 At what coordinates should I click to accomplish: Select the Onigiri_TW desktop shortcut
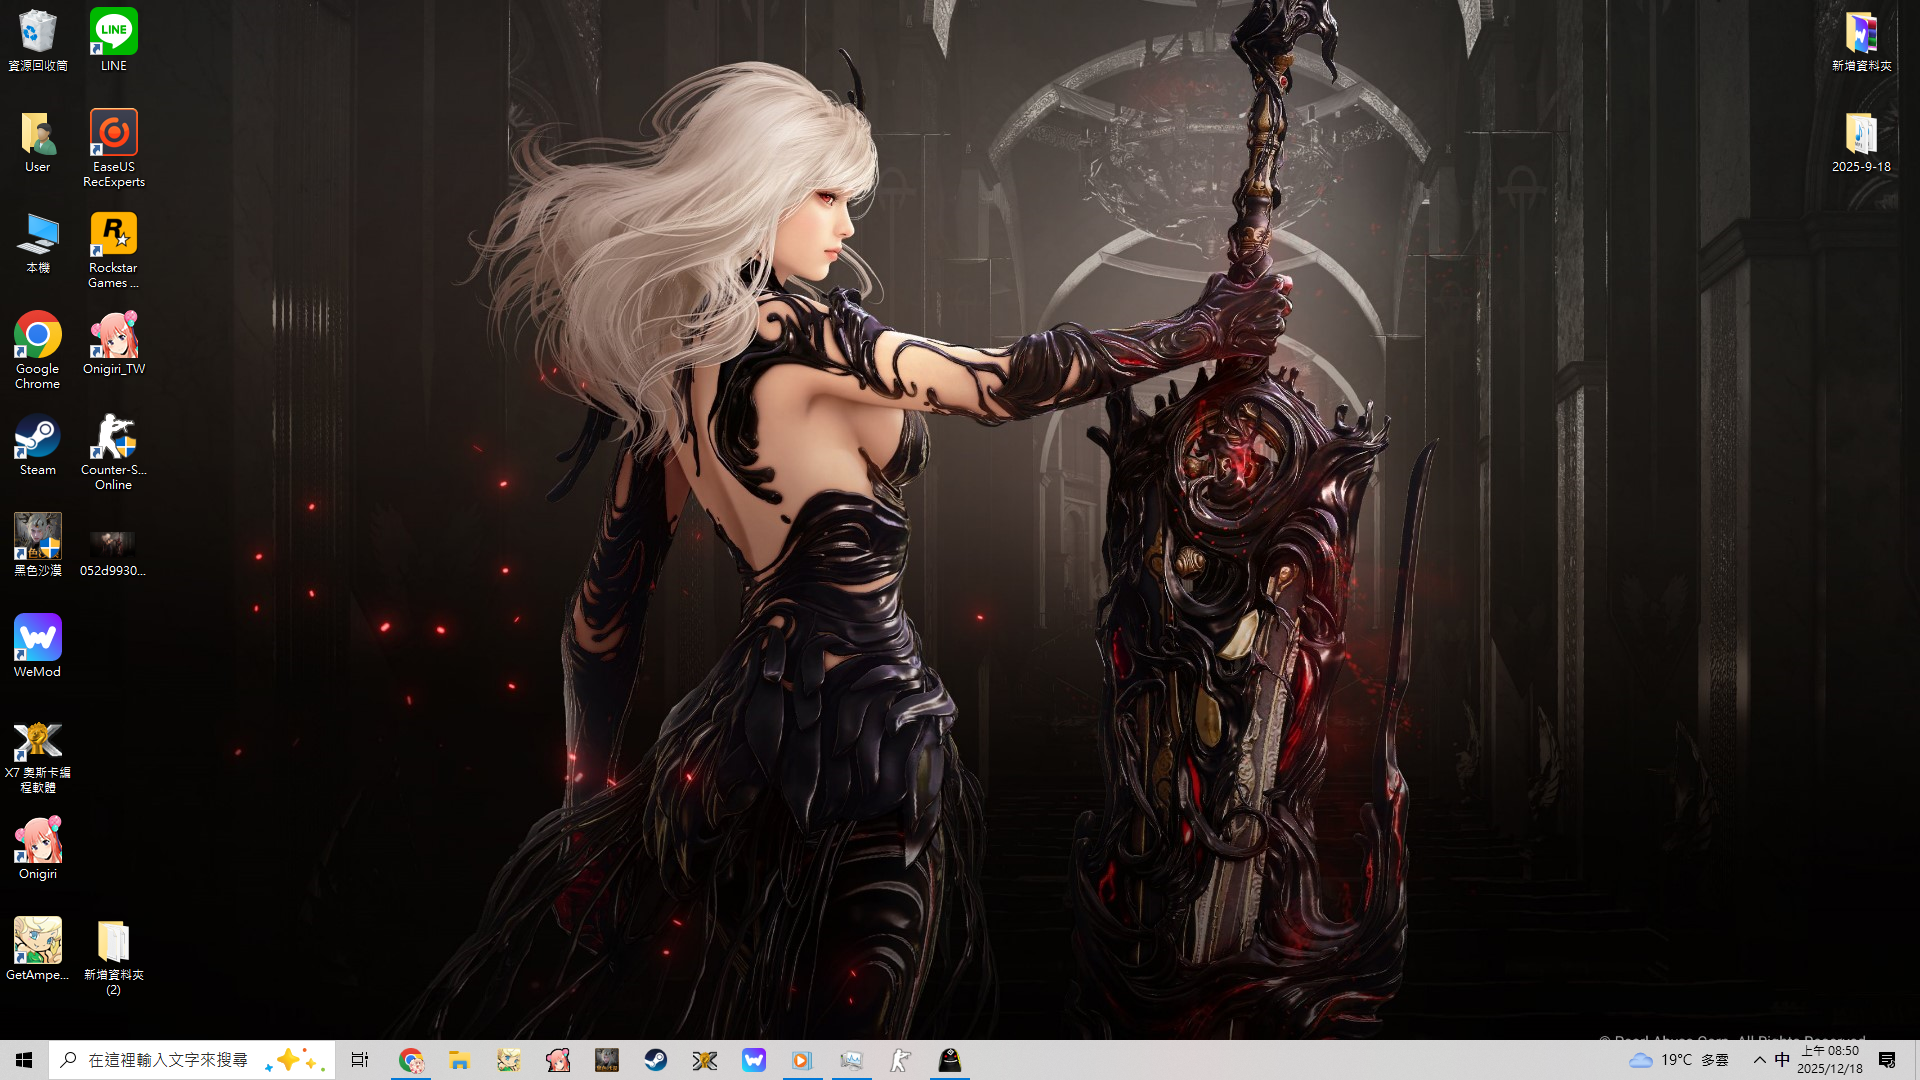(x=114, y=343)
